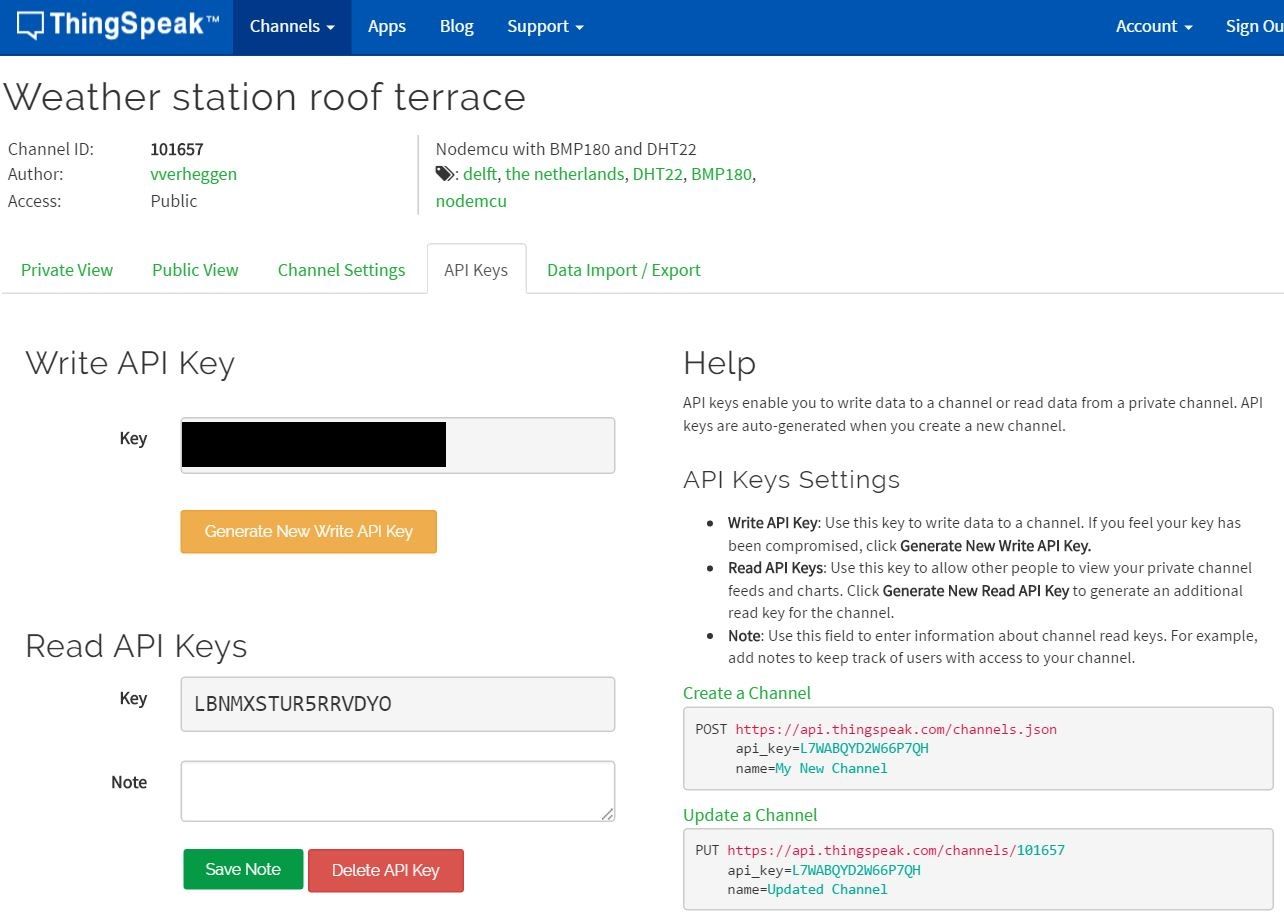Click the Read API Key field

tap(397, 704)
